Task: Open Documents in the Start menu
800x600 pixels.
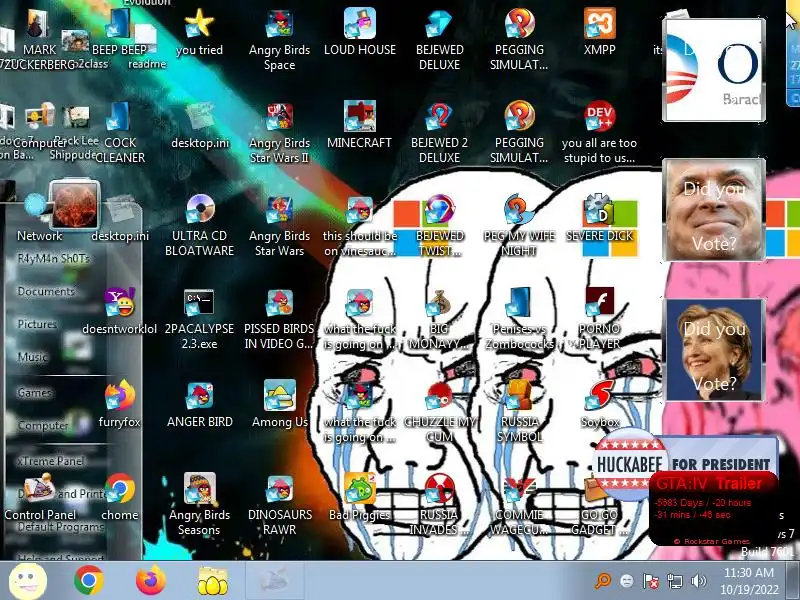Action: tap(46, 291)
